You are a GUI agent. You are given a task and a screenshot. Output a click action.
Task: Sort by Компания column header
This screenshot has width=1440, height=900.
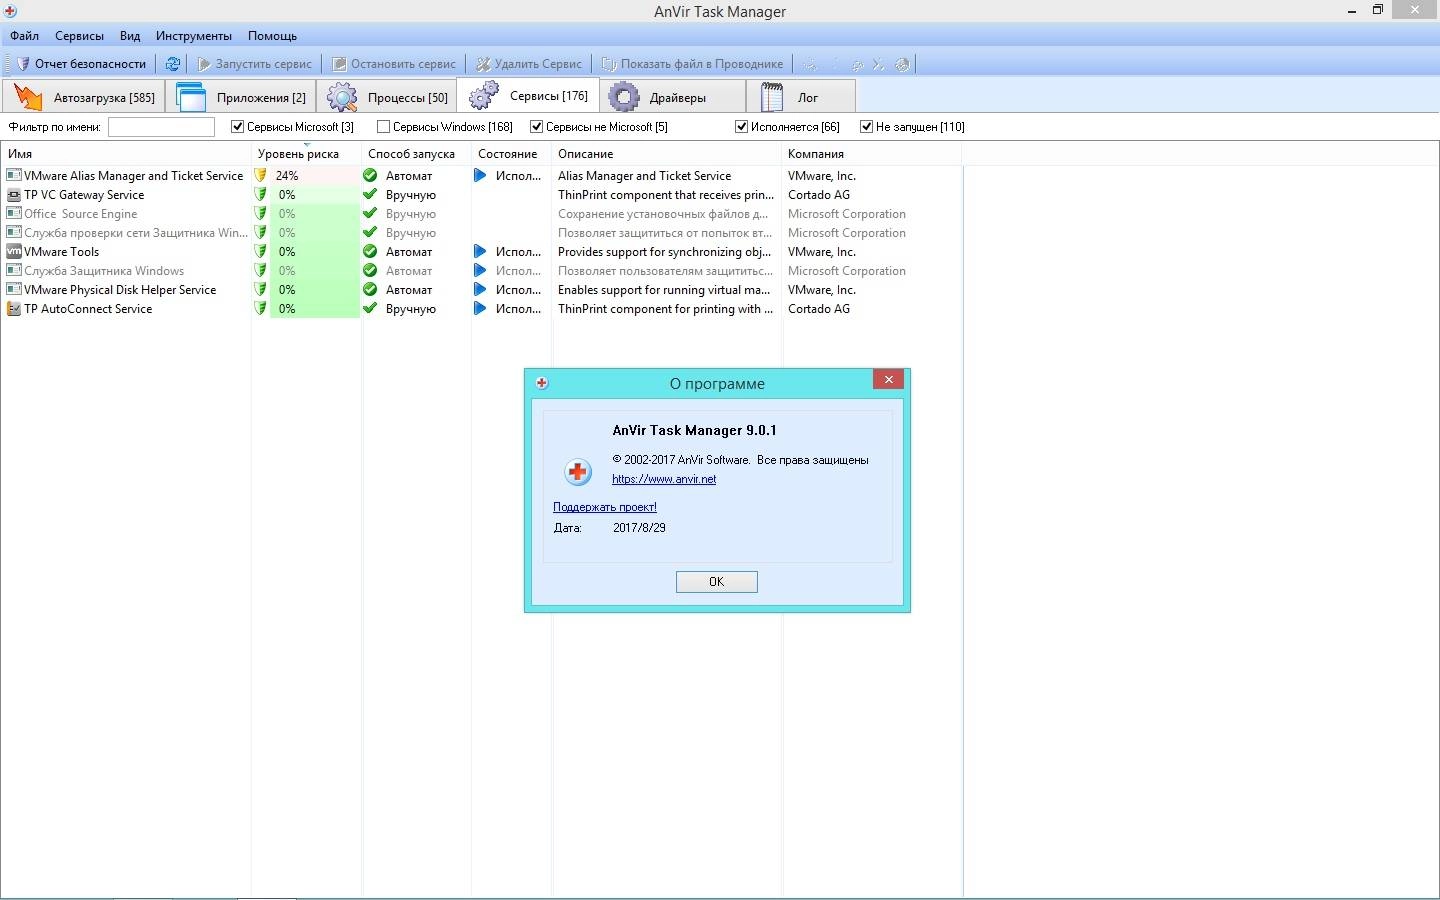871,154
